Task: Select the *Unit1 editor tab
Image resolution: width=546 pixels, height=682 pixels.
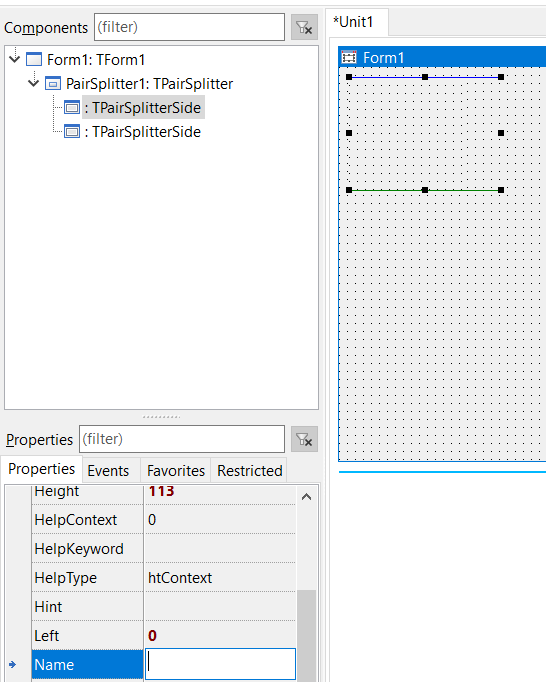Action: click(353, 22)
